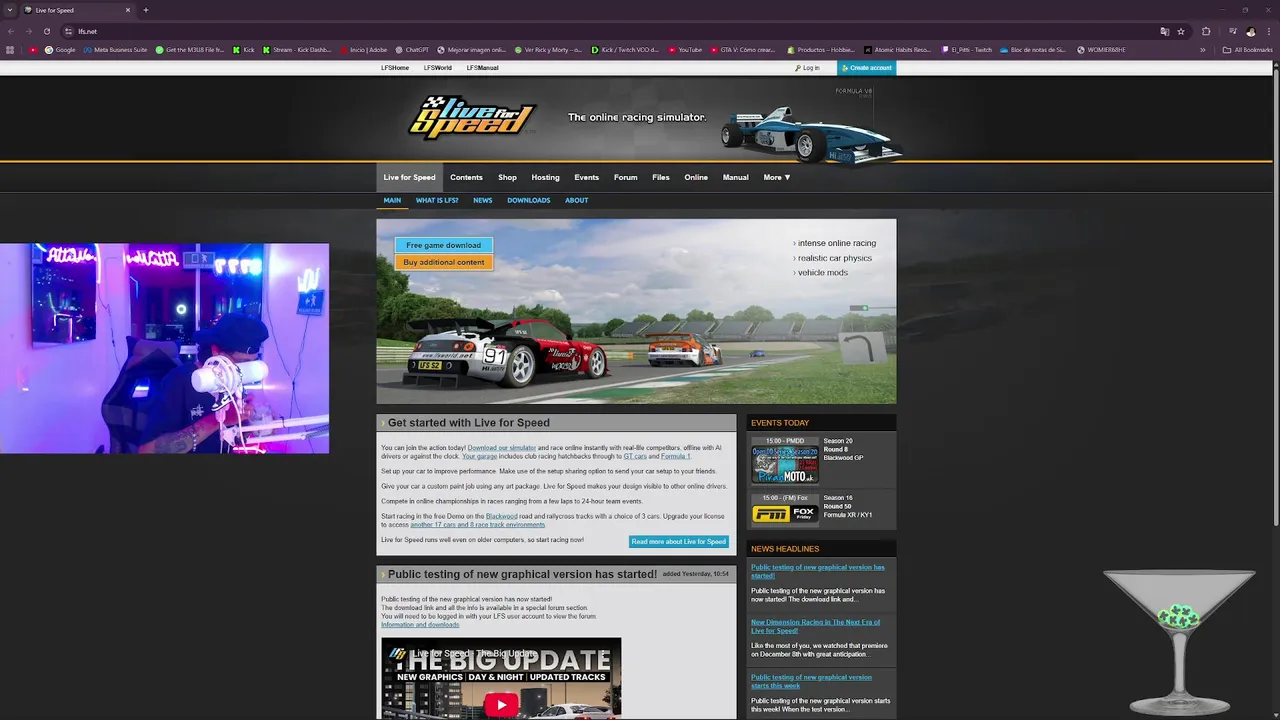
Task: Play the Big Update YouTube video
Action: [501, 704]
